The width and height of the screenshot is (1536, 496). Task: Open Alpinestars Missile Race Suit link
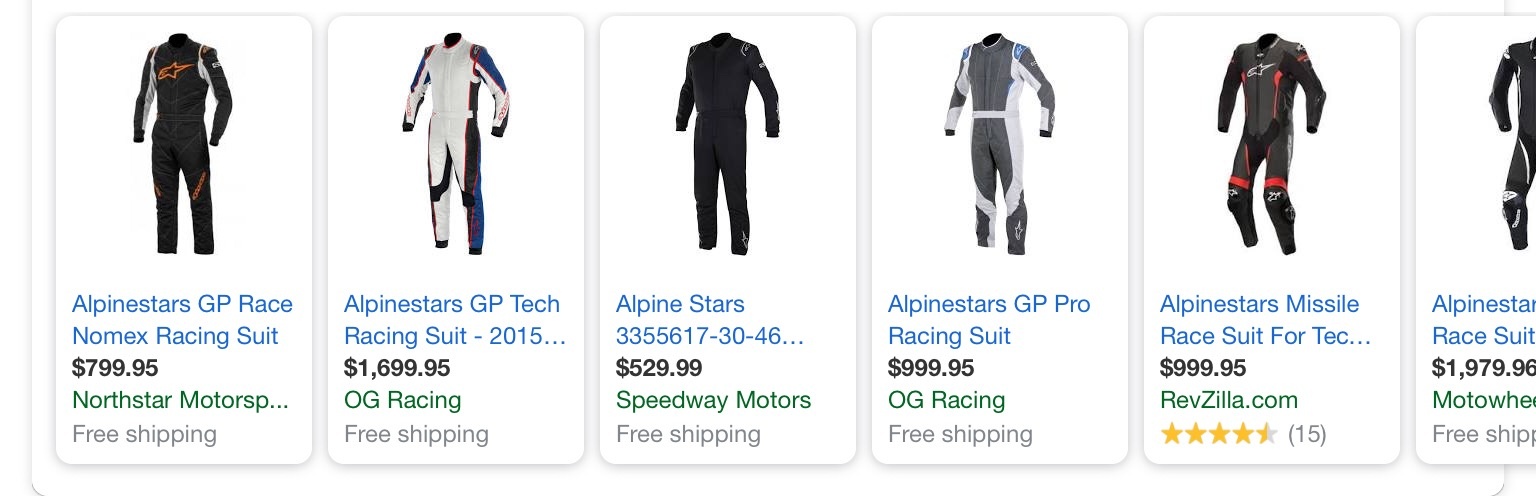1265,320
